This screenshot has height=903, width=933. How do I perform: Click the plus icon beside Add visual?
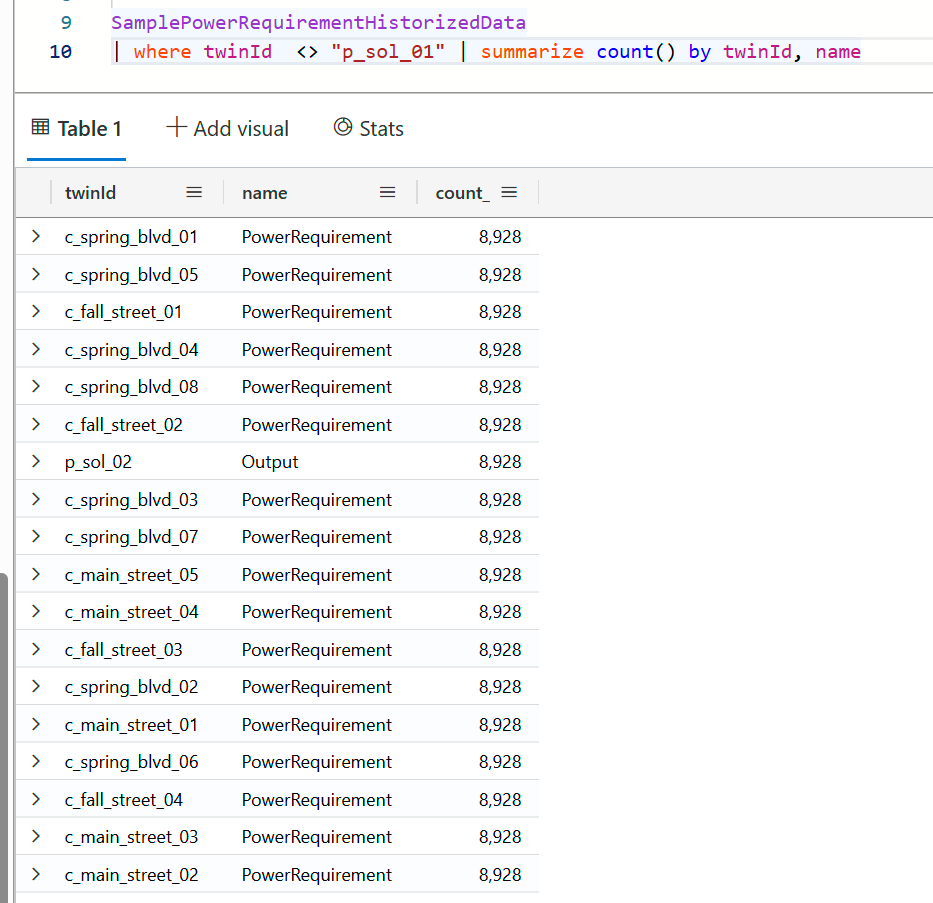(176, 127)
